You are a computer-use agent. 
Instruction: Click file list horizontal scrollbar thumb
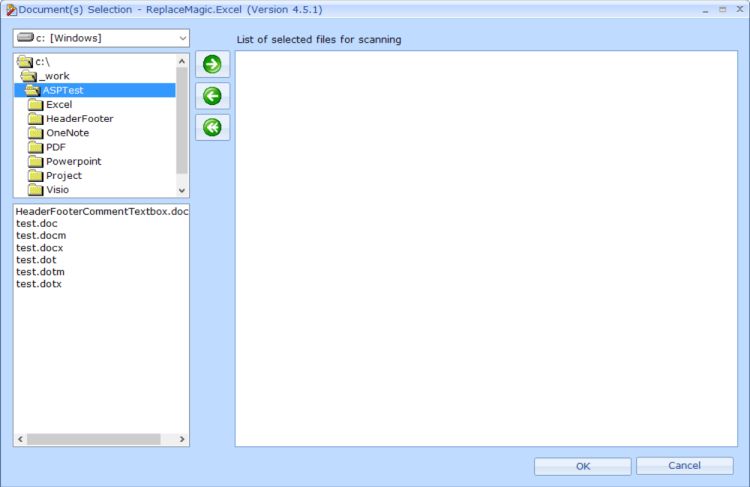click(94, 439)
